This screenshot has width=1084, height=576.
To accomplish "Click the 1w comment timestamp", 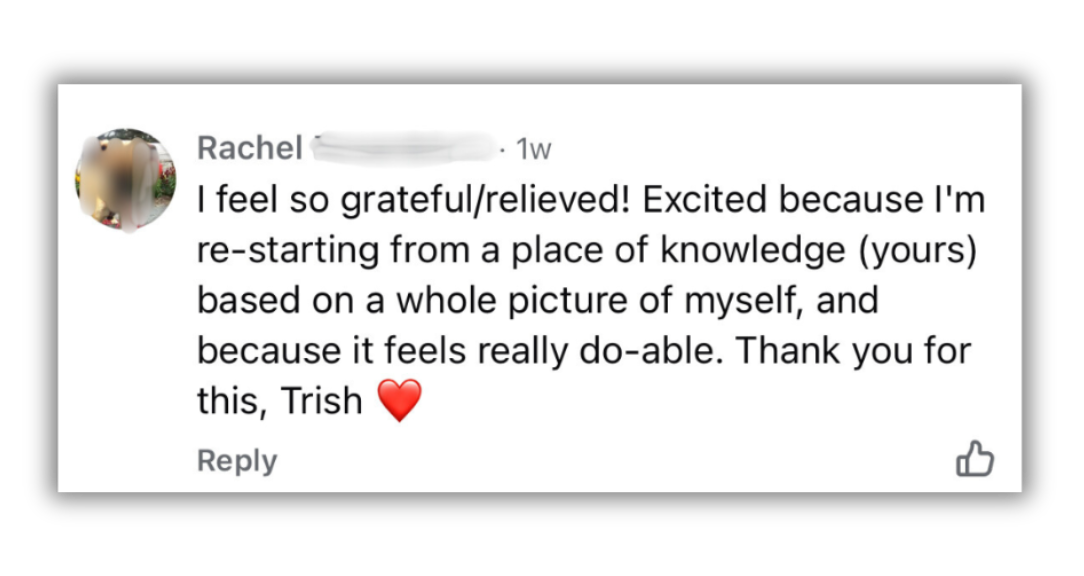I will coord(533,150).
